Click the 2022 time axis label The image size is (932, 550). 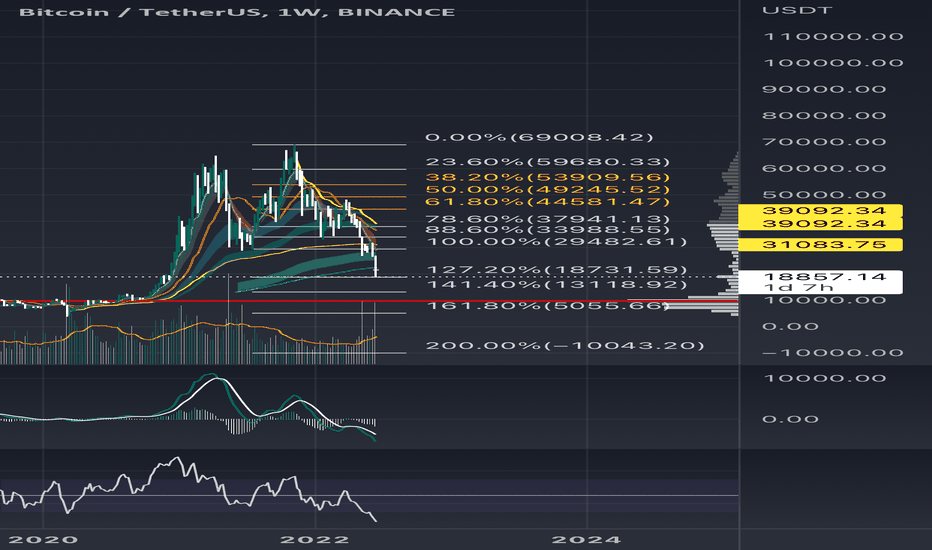point(315,539)
